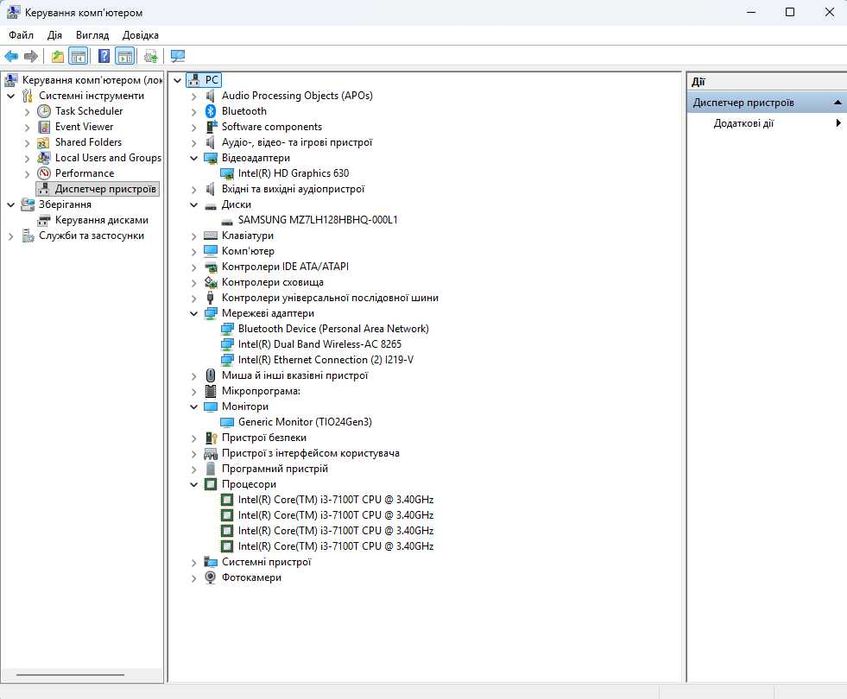Select Generic Monitor (TIO24Gen3)

[x=305, y=422]
